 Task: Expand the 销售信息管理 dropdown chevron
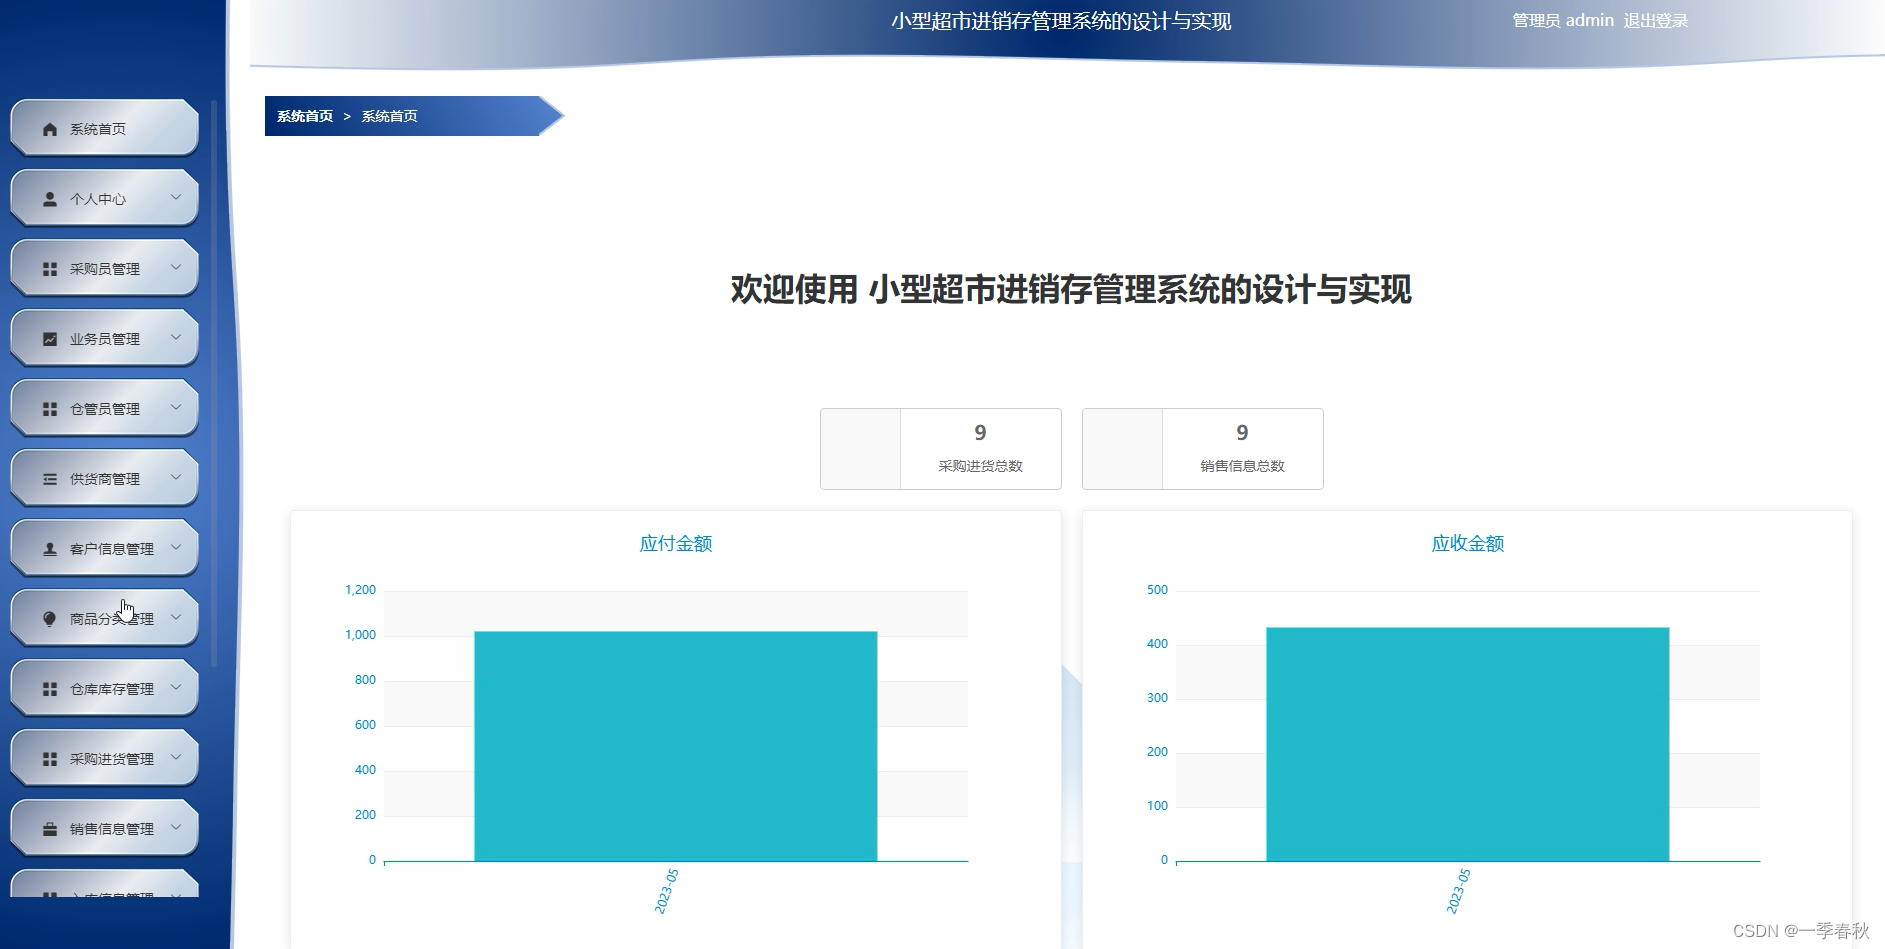(178, 827)
